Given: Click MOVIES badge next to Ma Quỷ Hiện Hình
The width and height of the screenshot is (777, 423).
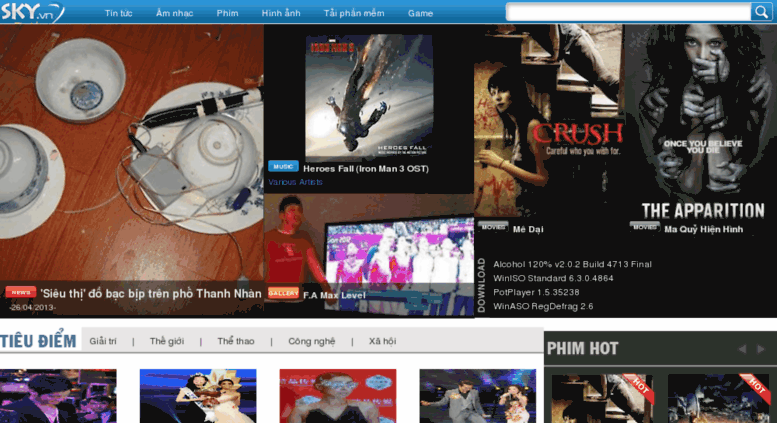Looking at the screenshot, I should point(645,227).
